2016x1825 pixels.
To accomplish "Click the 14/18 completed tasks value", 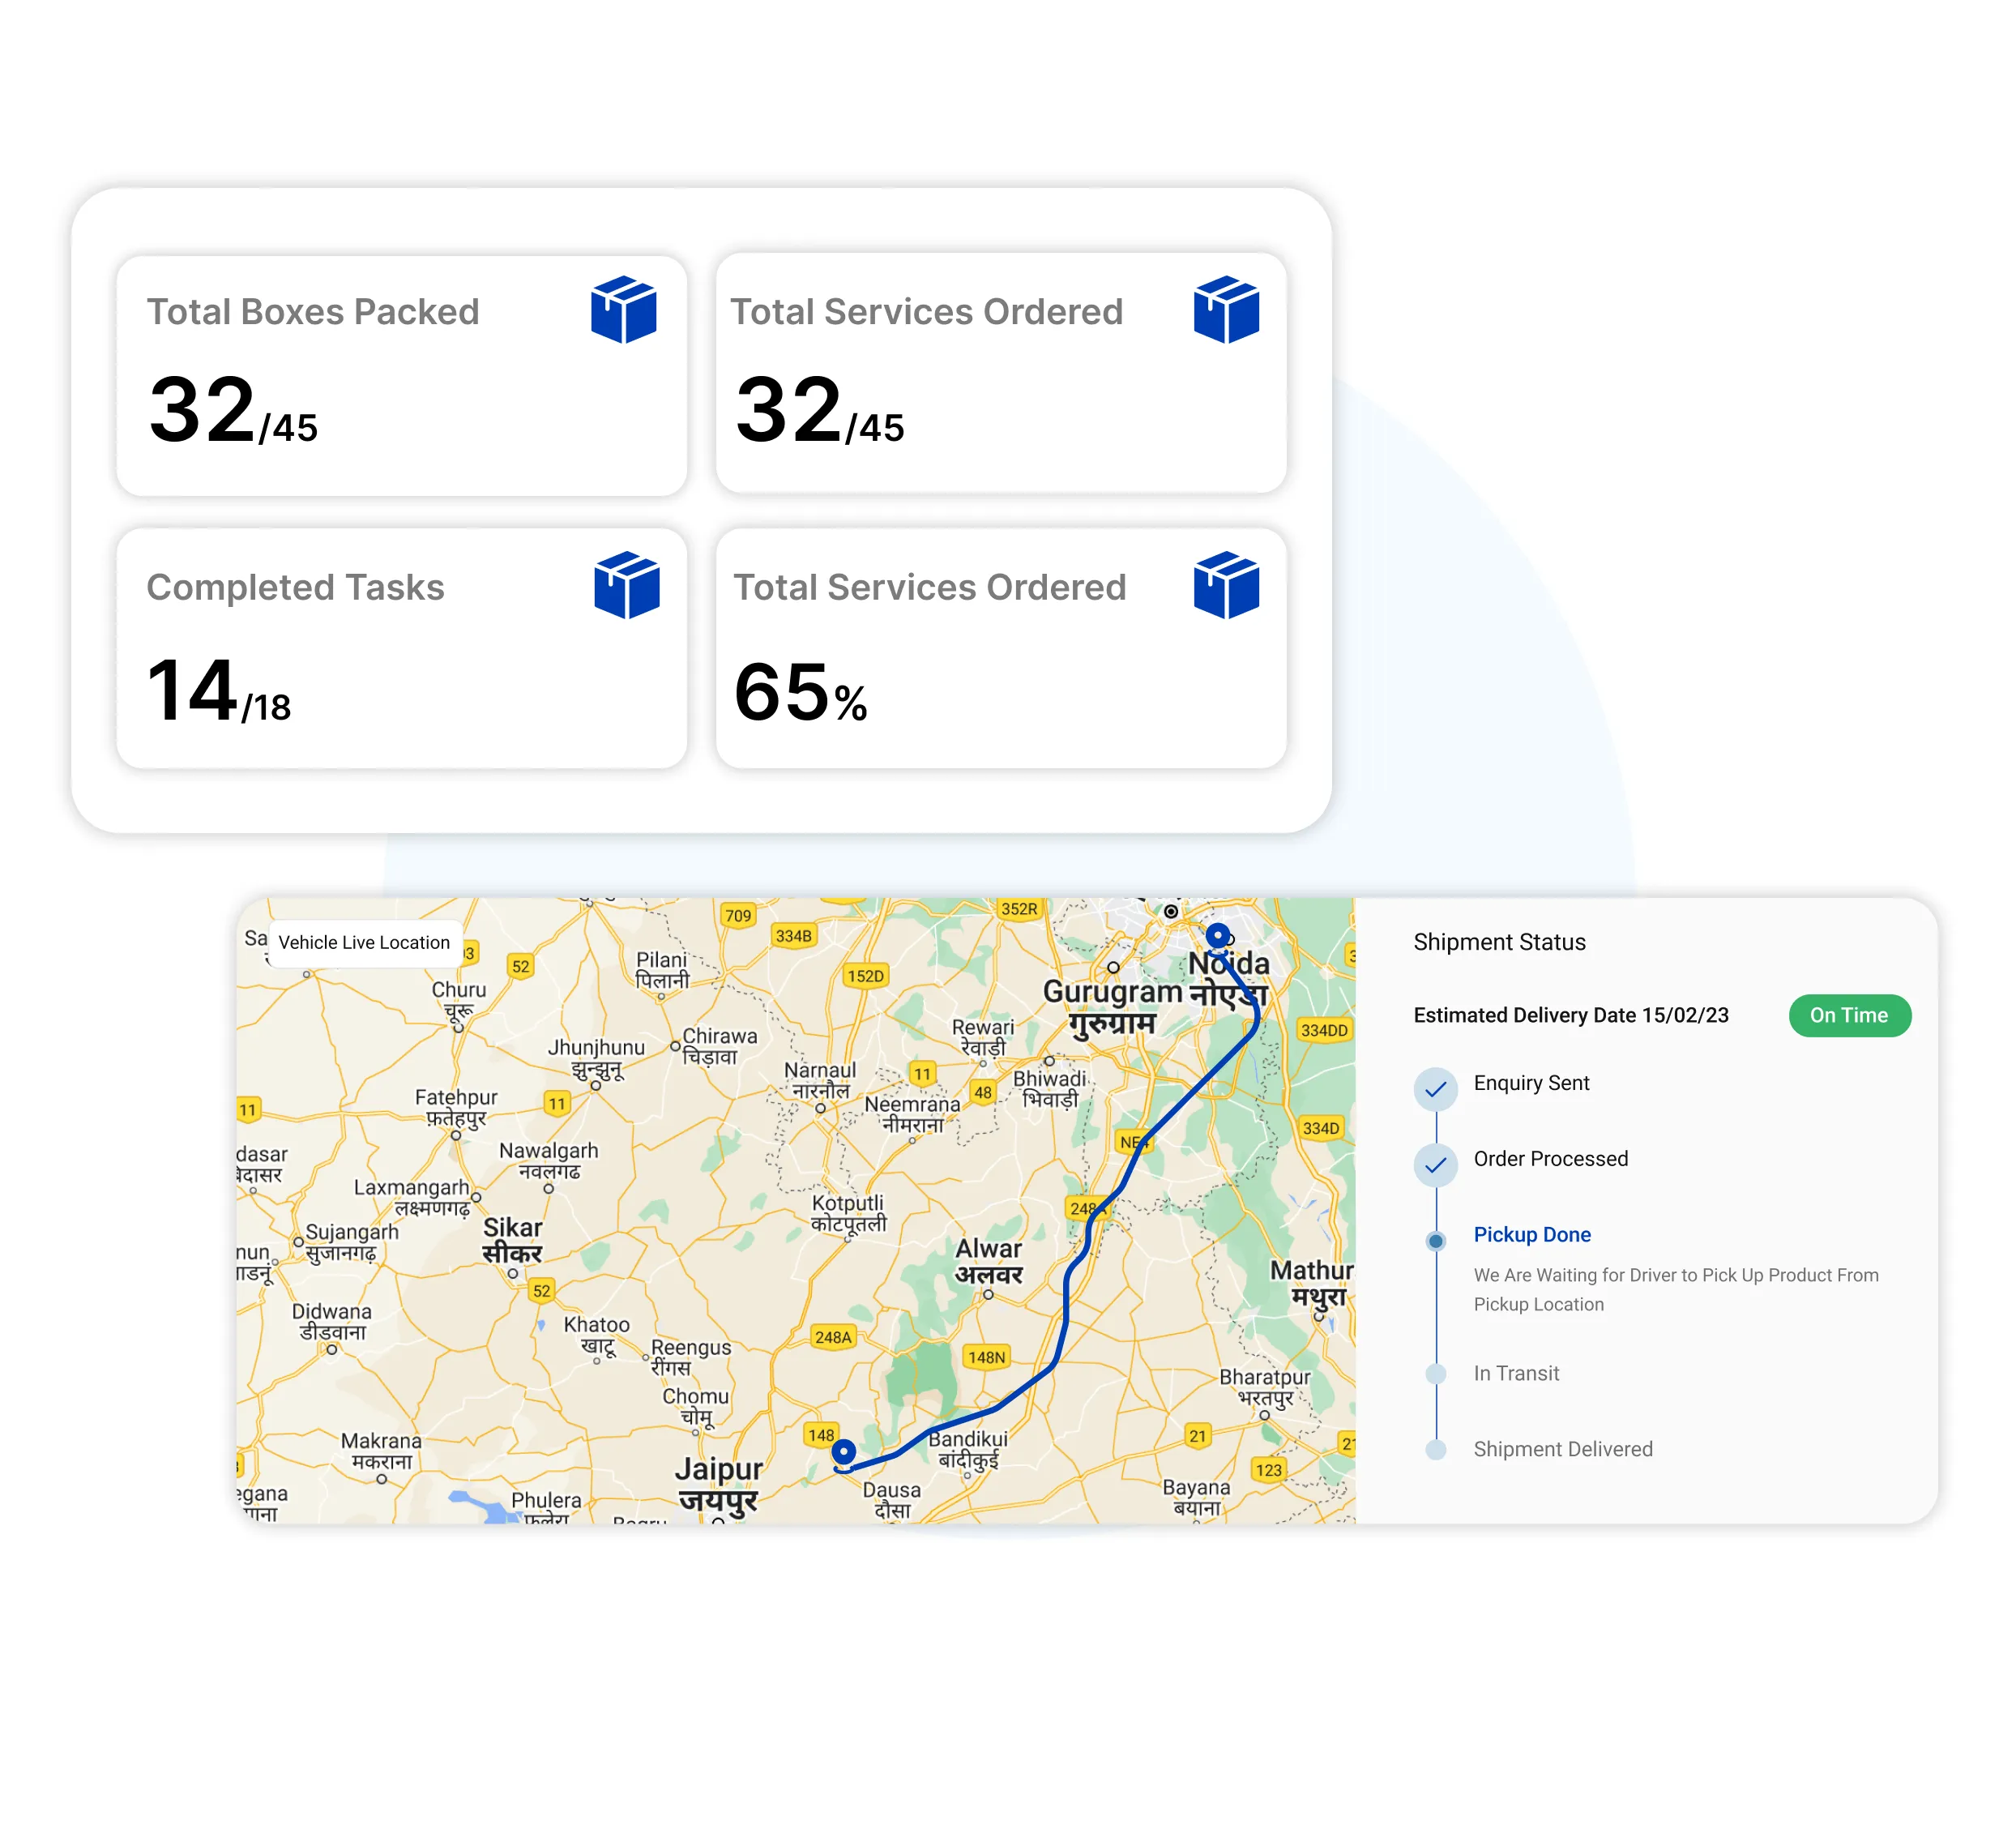I will (x=218, y=690).
